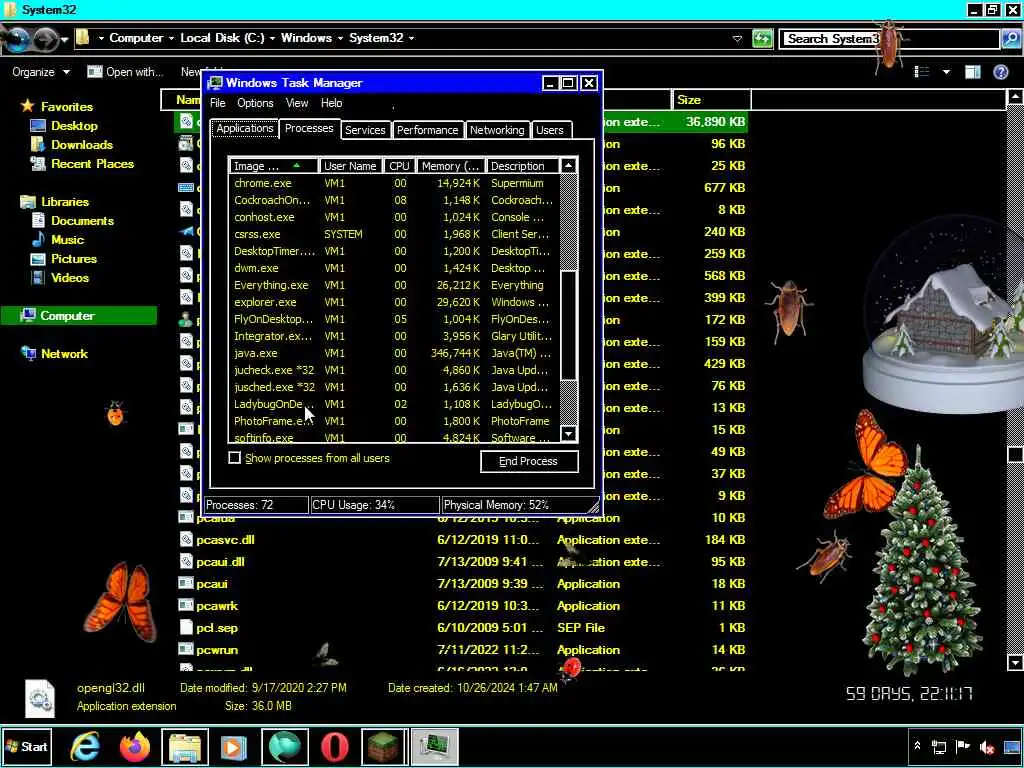The image size is (1024, 768).
Task: Launch Opera browser from the taskbar
Action: (334, 746)
